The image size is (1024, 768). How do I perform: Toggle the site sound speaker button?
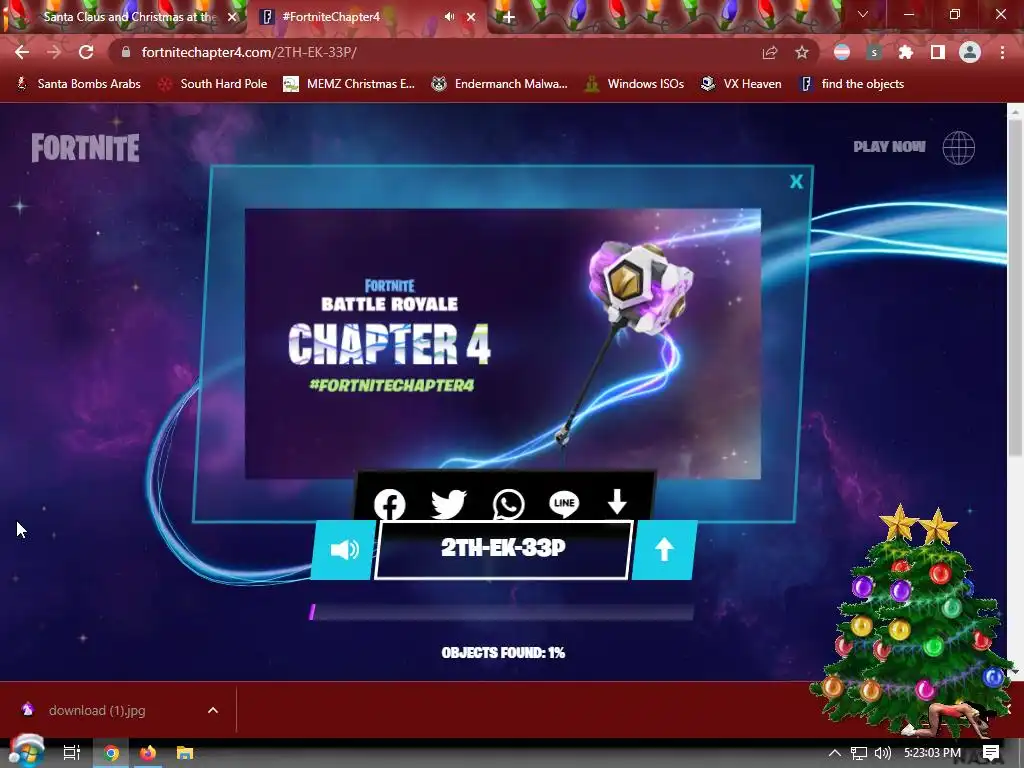point(344,550)
